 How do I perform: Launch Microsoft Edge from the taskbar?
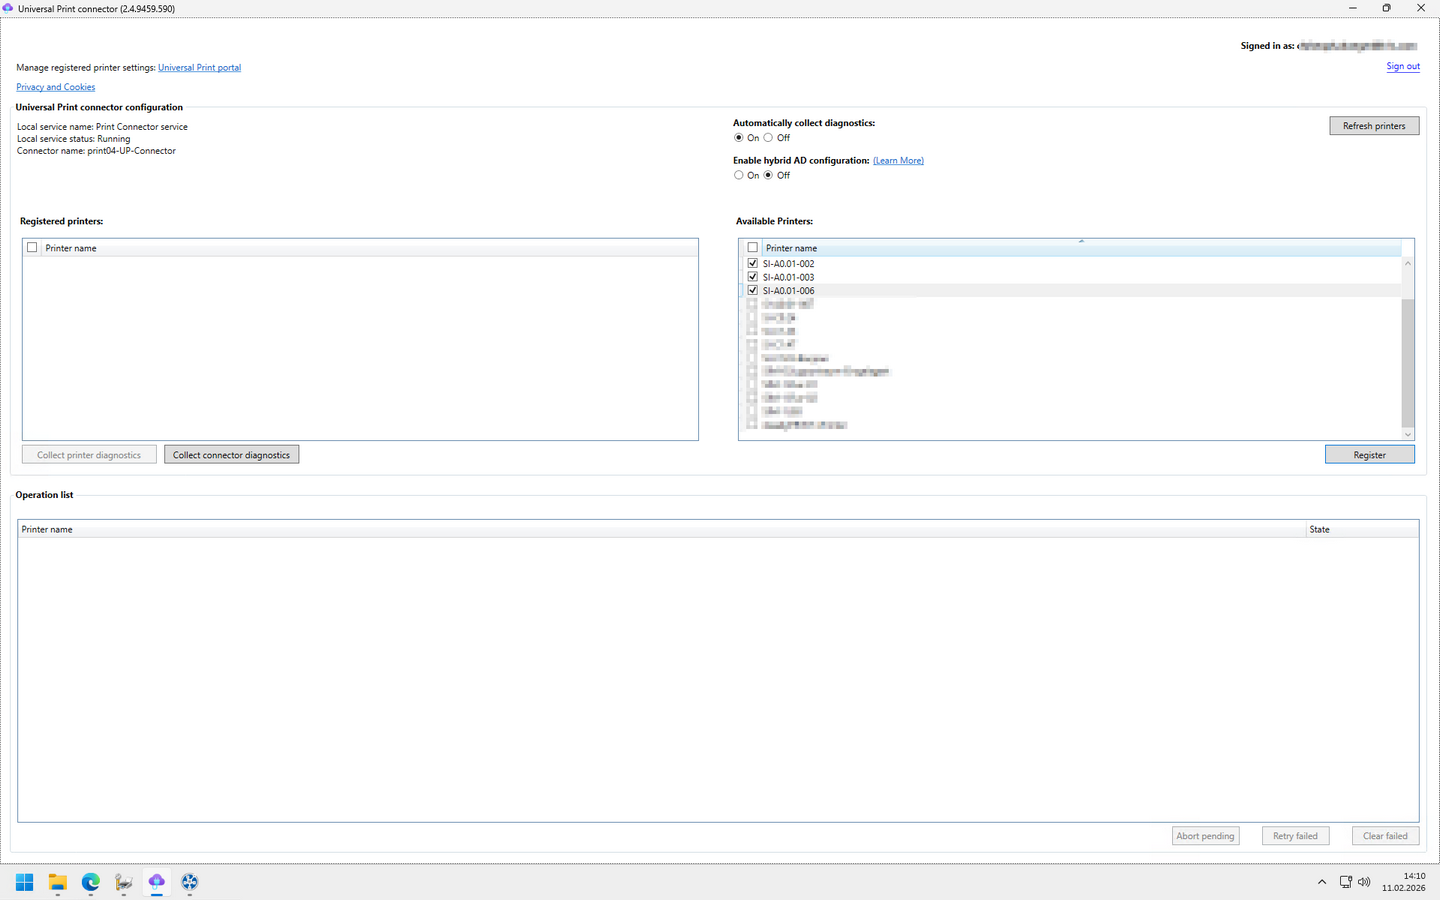tap(91, 882)
